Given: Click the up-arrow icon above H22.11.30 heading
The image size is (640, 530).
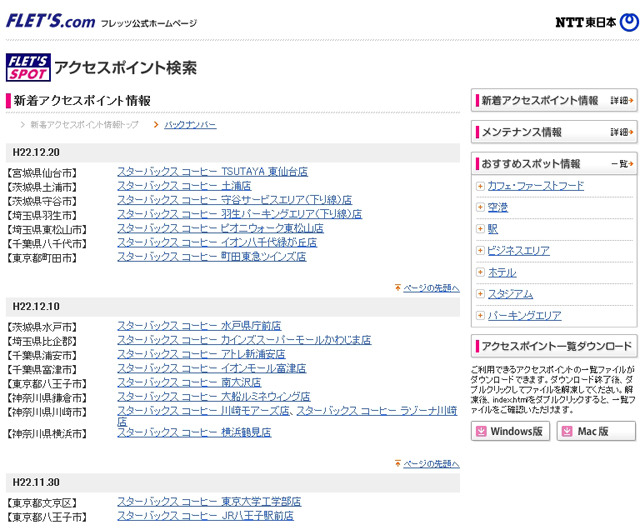Looking at the screenshot, I should (398, 463).
